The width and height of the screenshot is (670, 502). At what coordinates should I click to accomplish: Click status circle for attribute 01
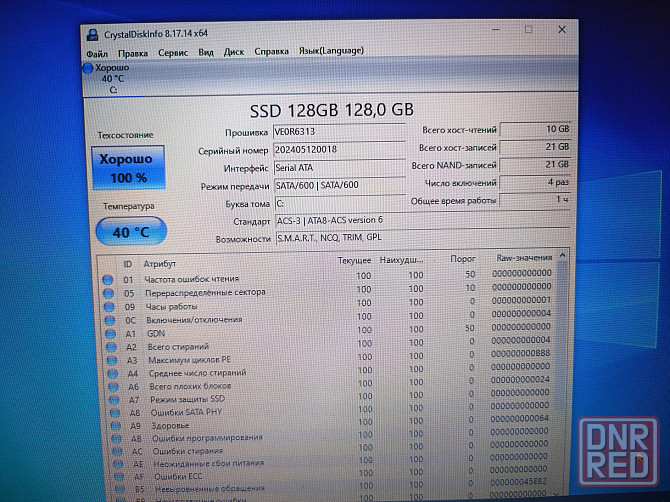108,280
